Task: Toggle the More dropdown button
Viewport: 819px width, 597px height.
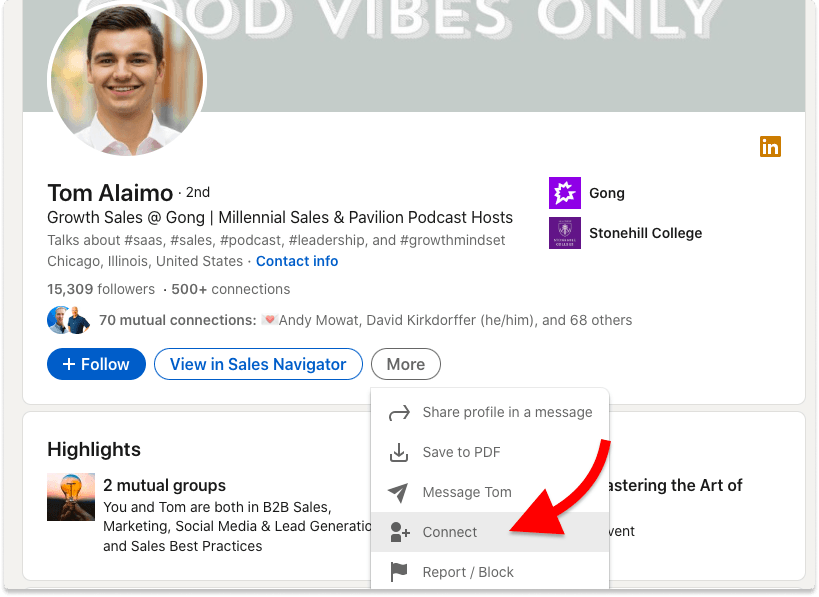Action: point(406,364)
